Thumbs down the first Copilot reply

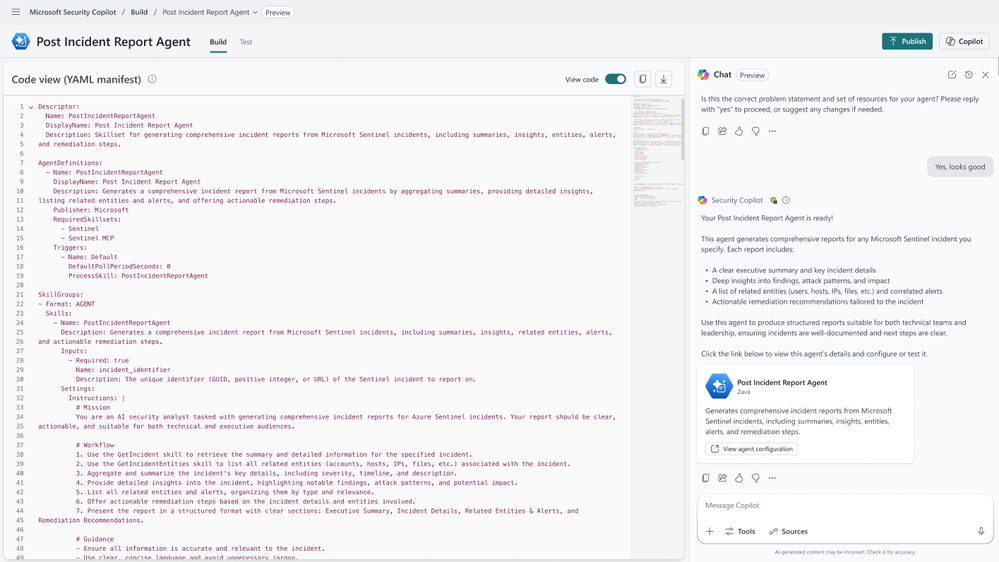[x=756, y=131]
